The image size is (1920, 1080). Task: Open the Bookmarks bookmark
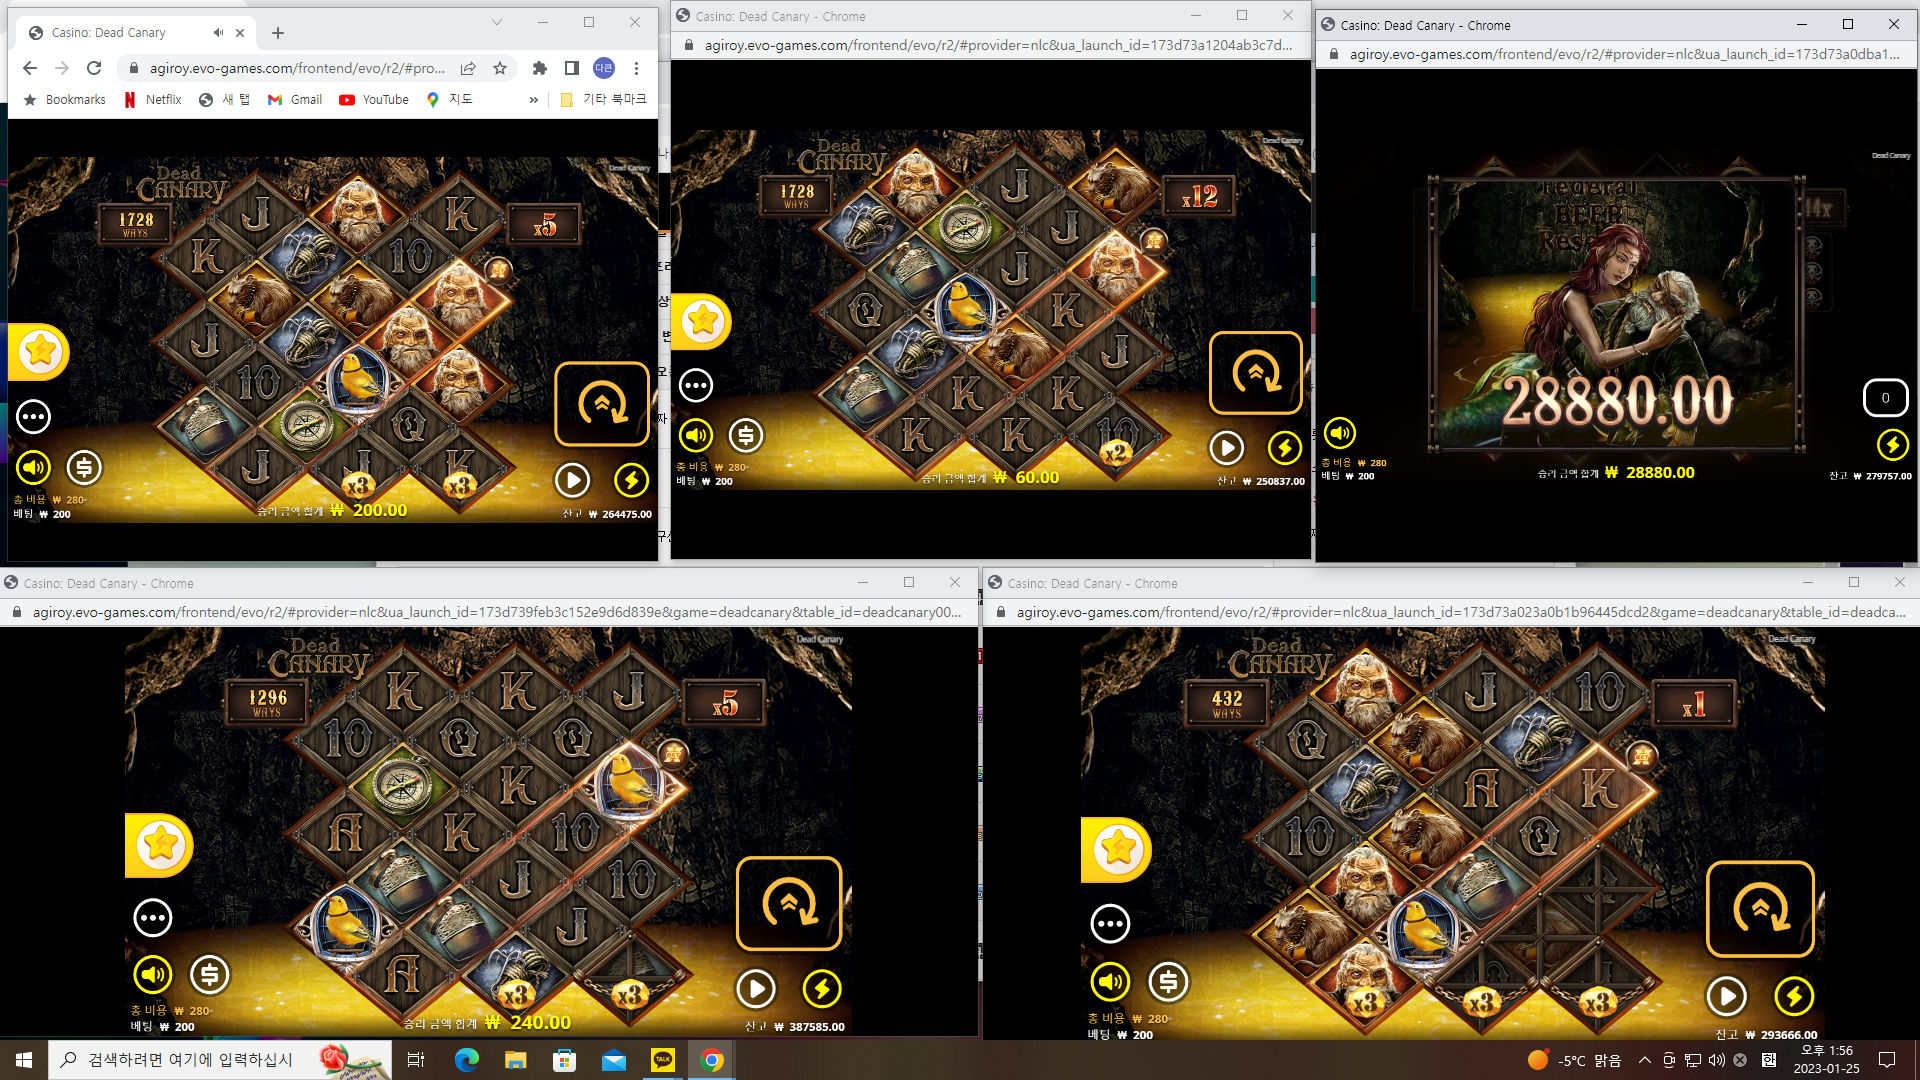point(65,99)
